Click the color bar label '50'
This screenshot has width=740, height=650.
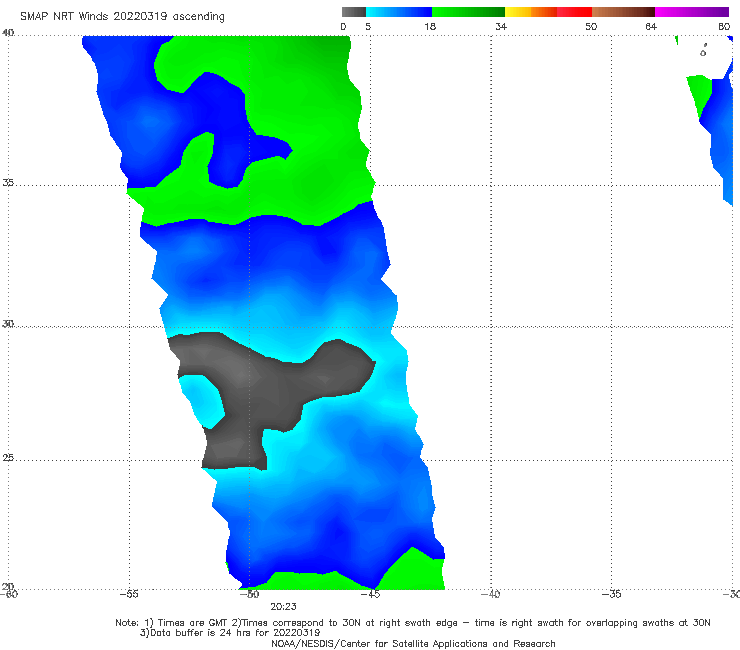click(x=591, y=26)
